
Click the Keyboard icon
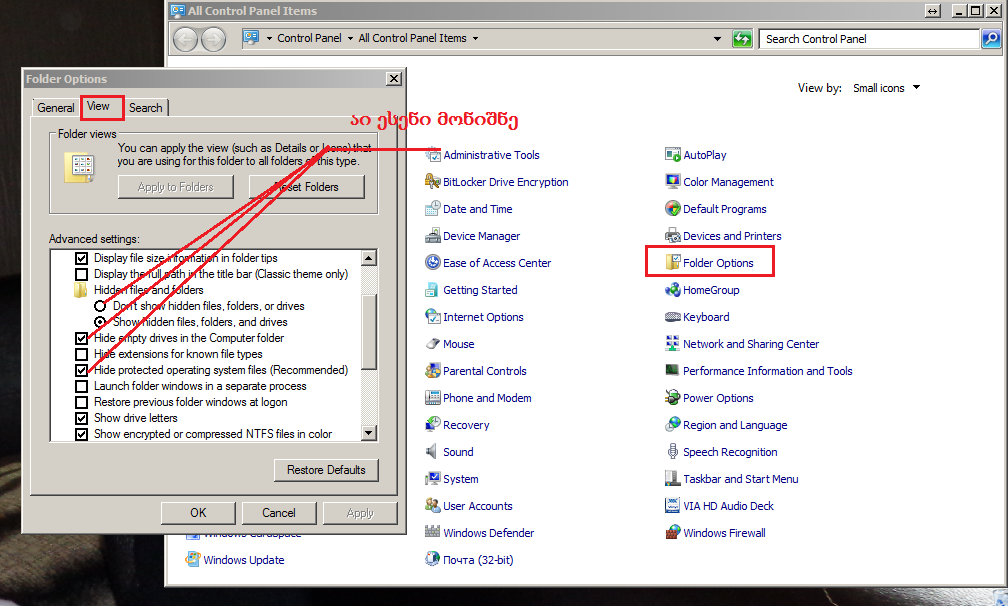[672, 317]
